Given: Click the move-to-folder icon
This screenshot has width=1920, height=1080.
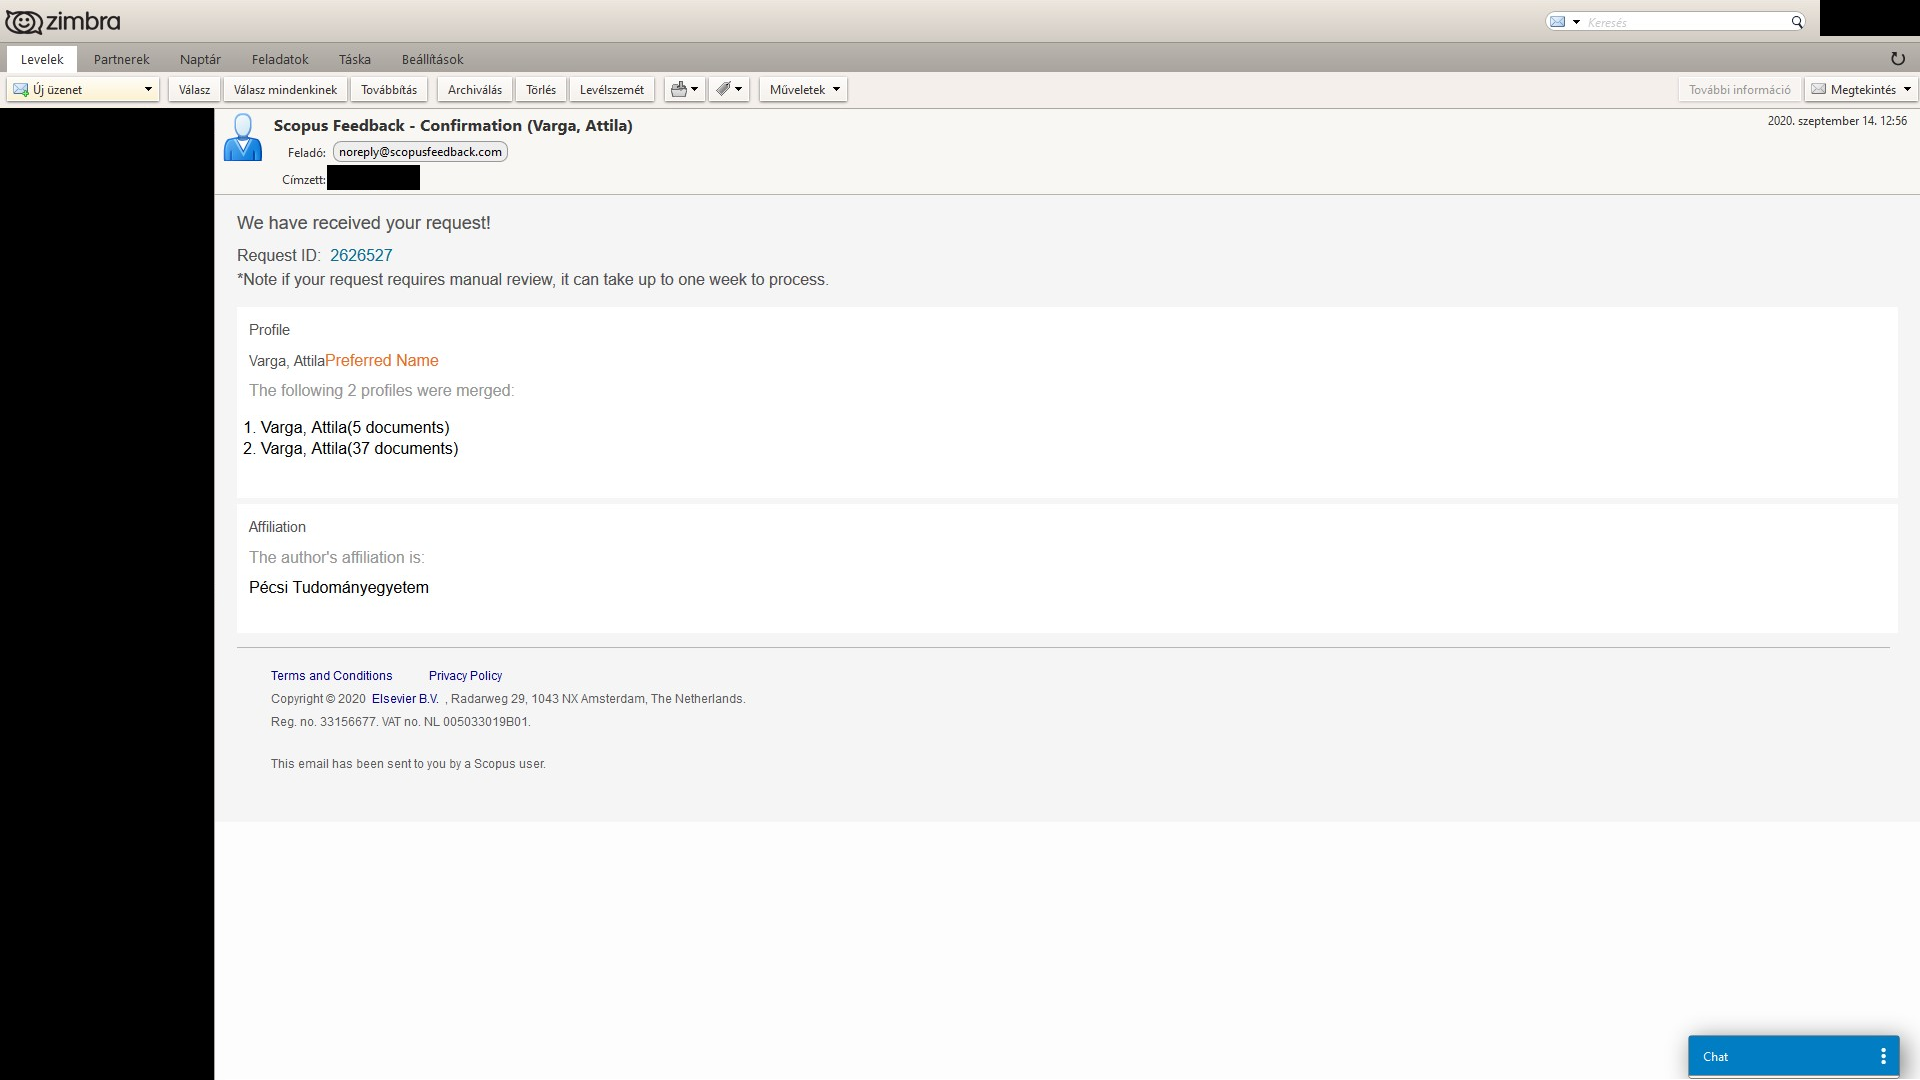Looking at the screenshot, I should (679, 89).
